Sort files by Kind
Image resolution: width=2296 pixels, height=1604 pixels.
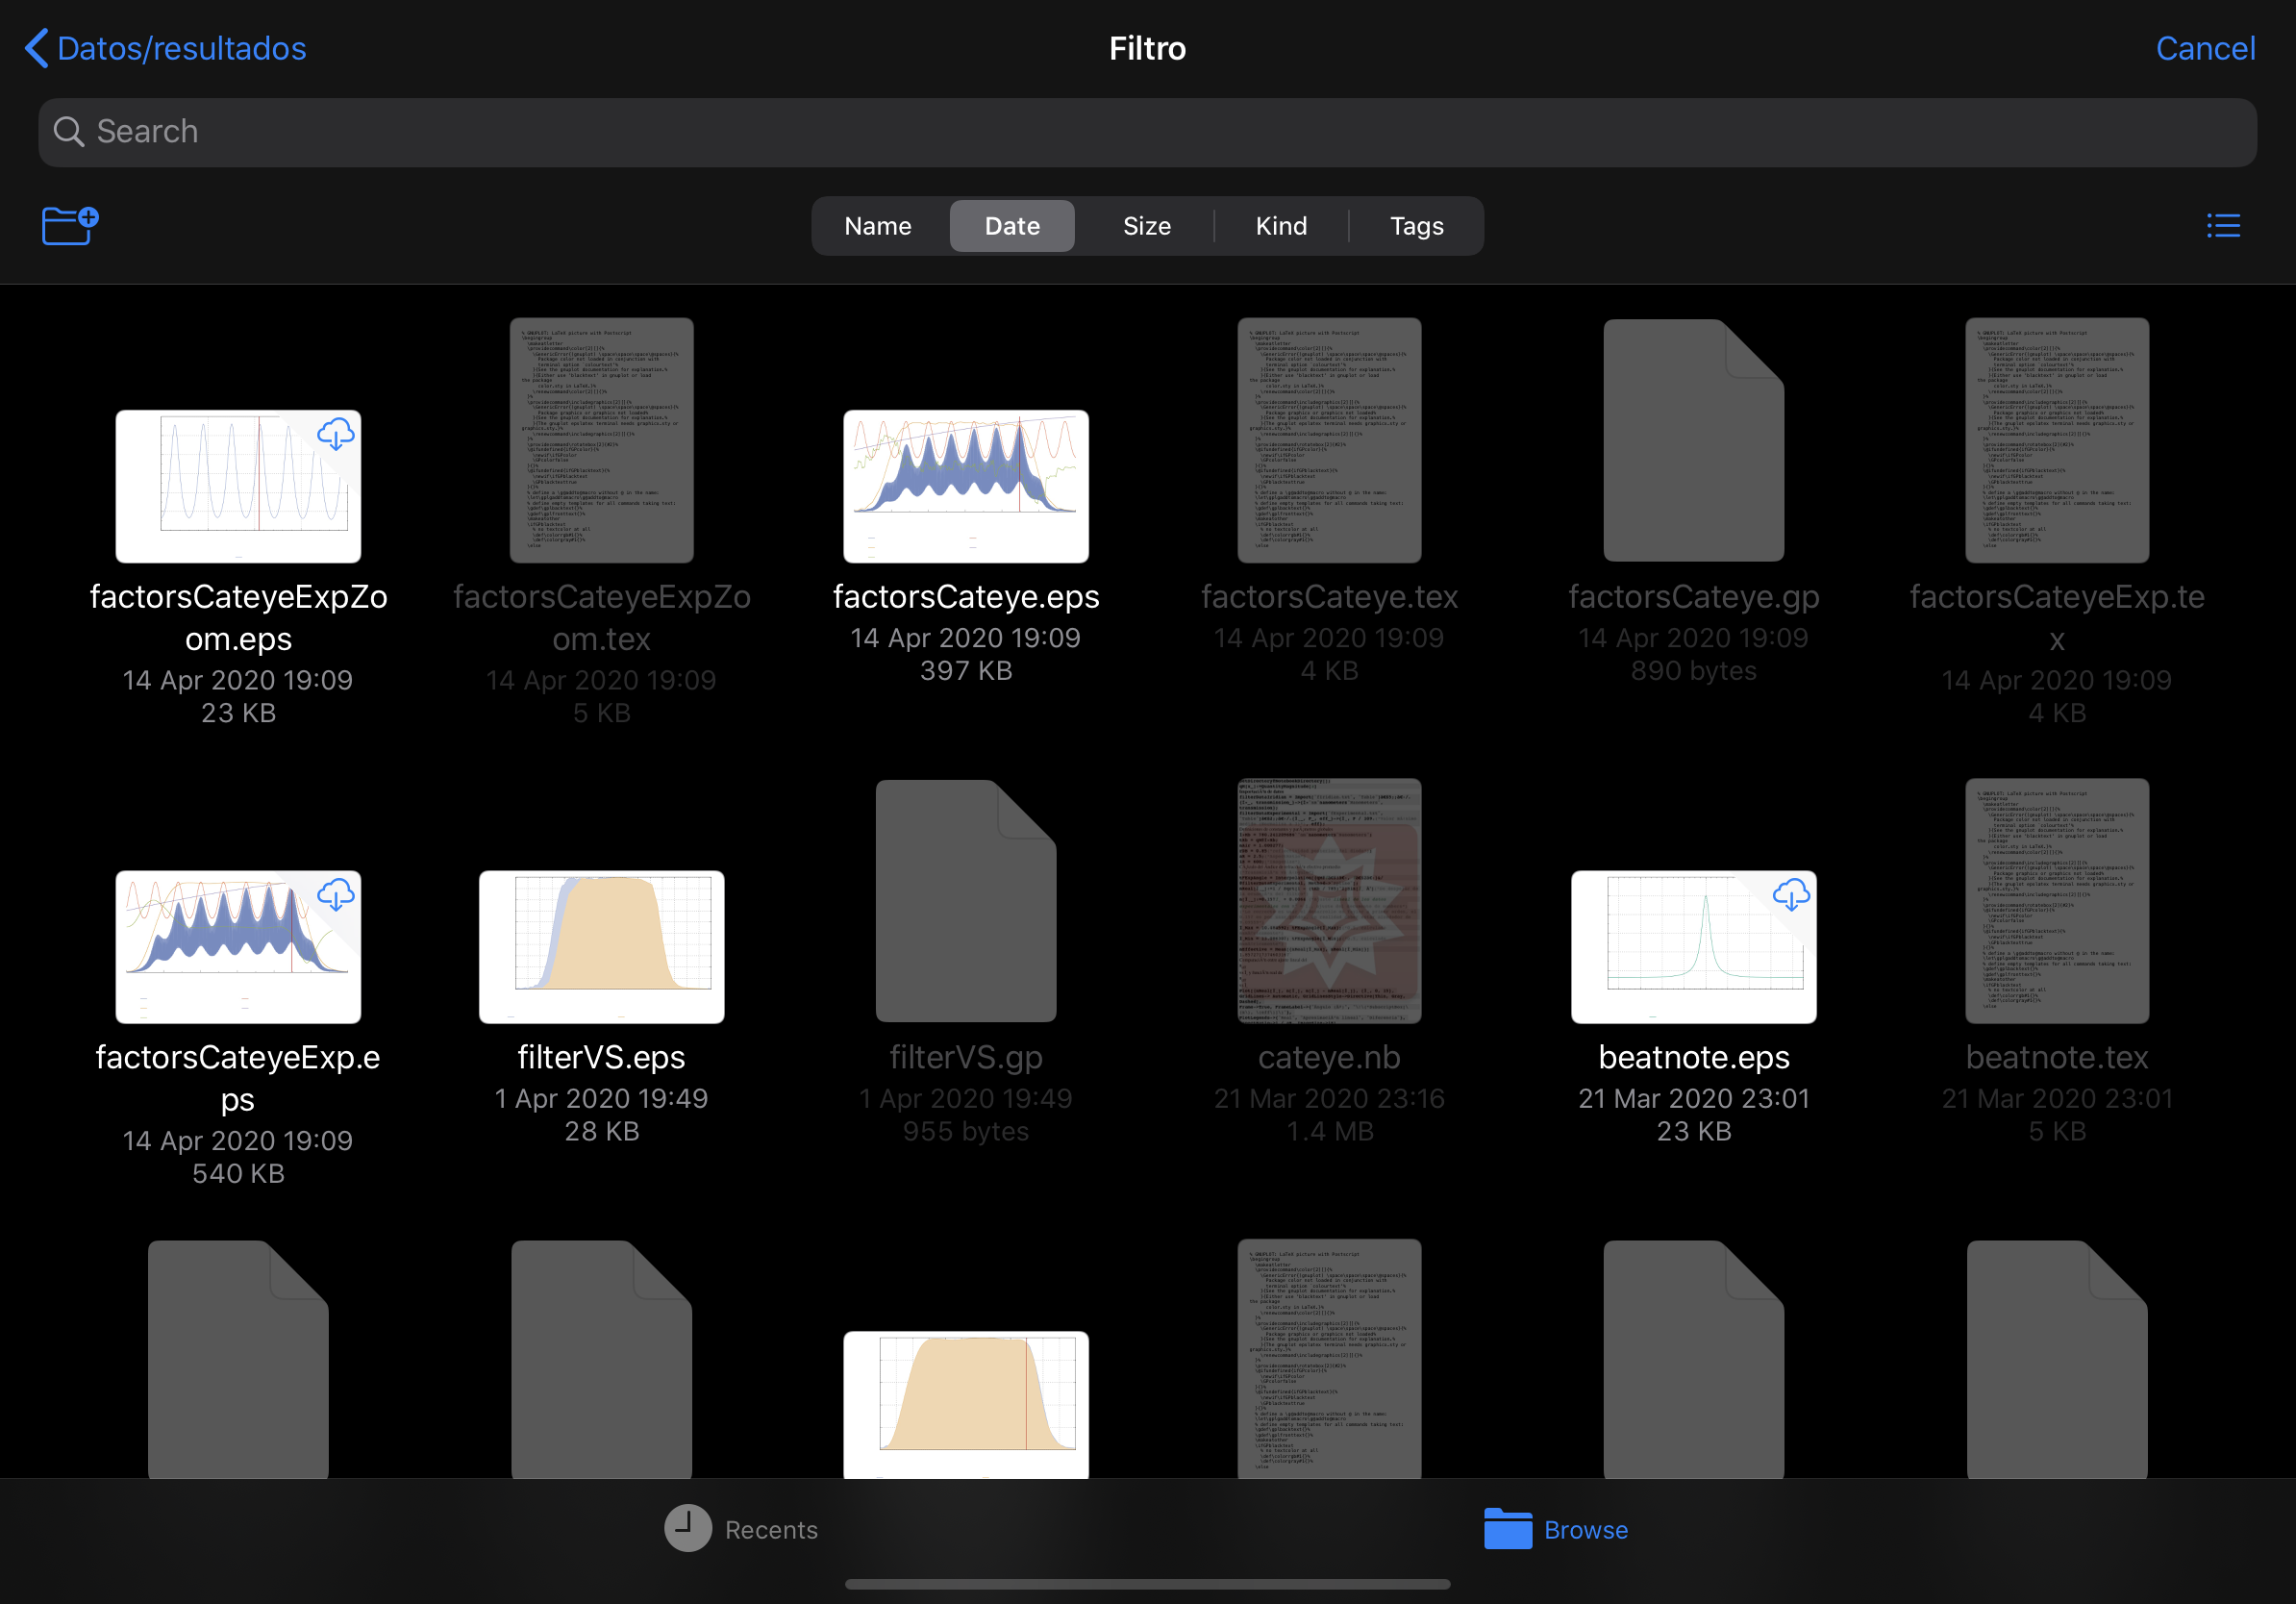pyautogui.click(x=1281, y=226)
